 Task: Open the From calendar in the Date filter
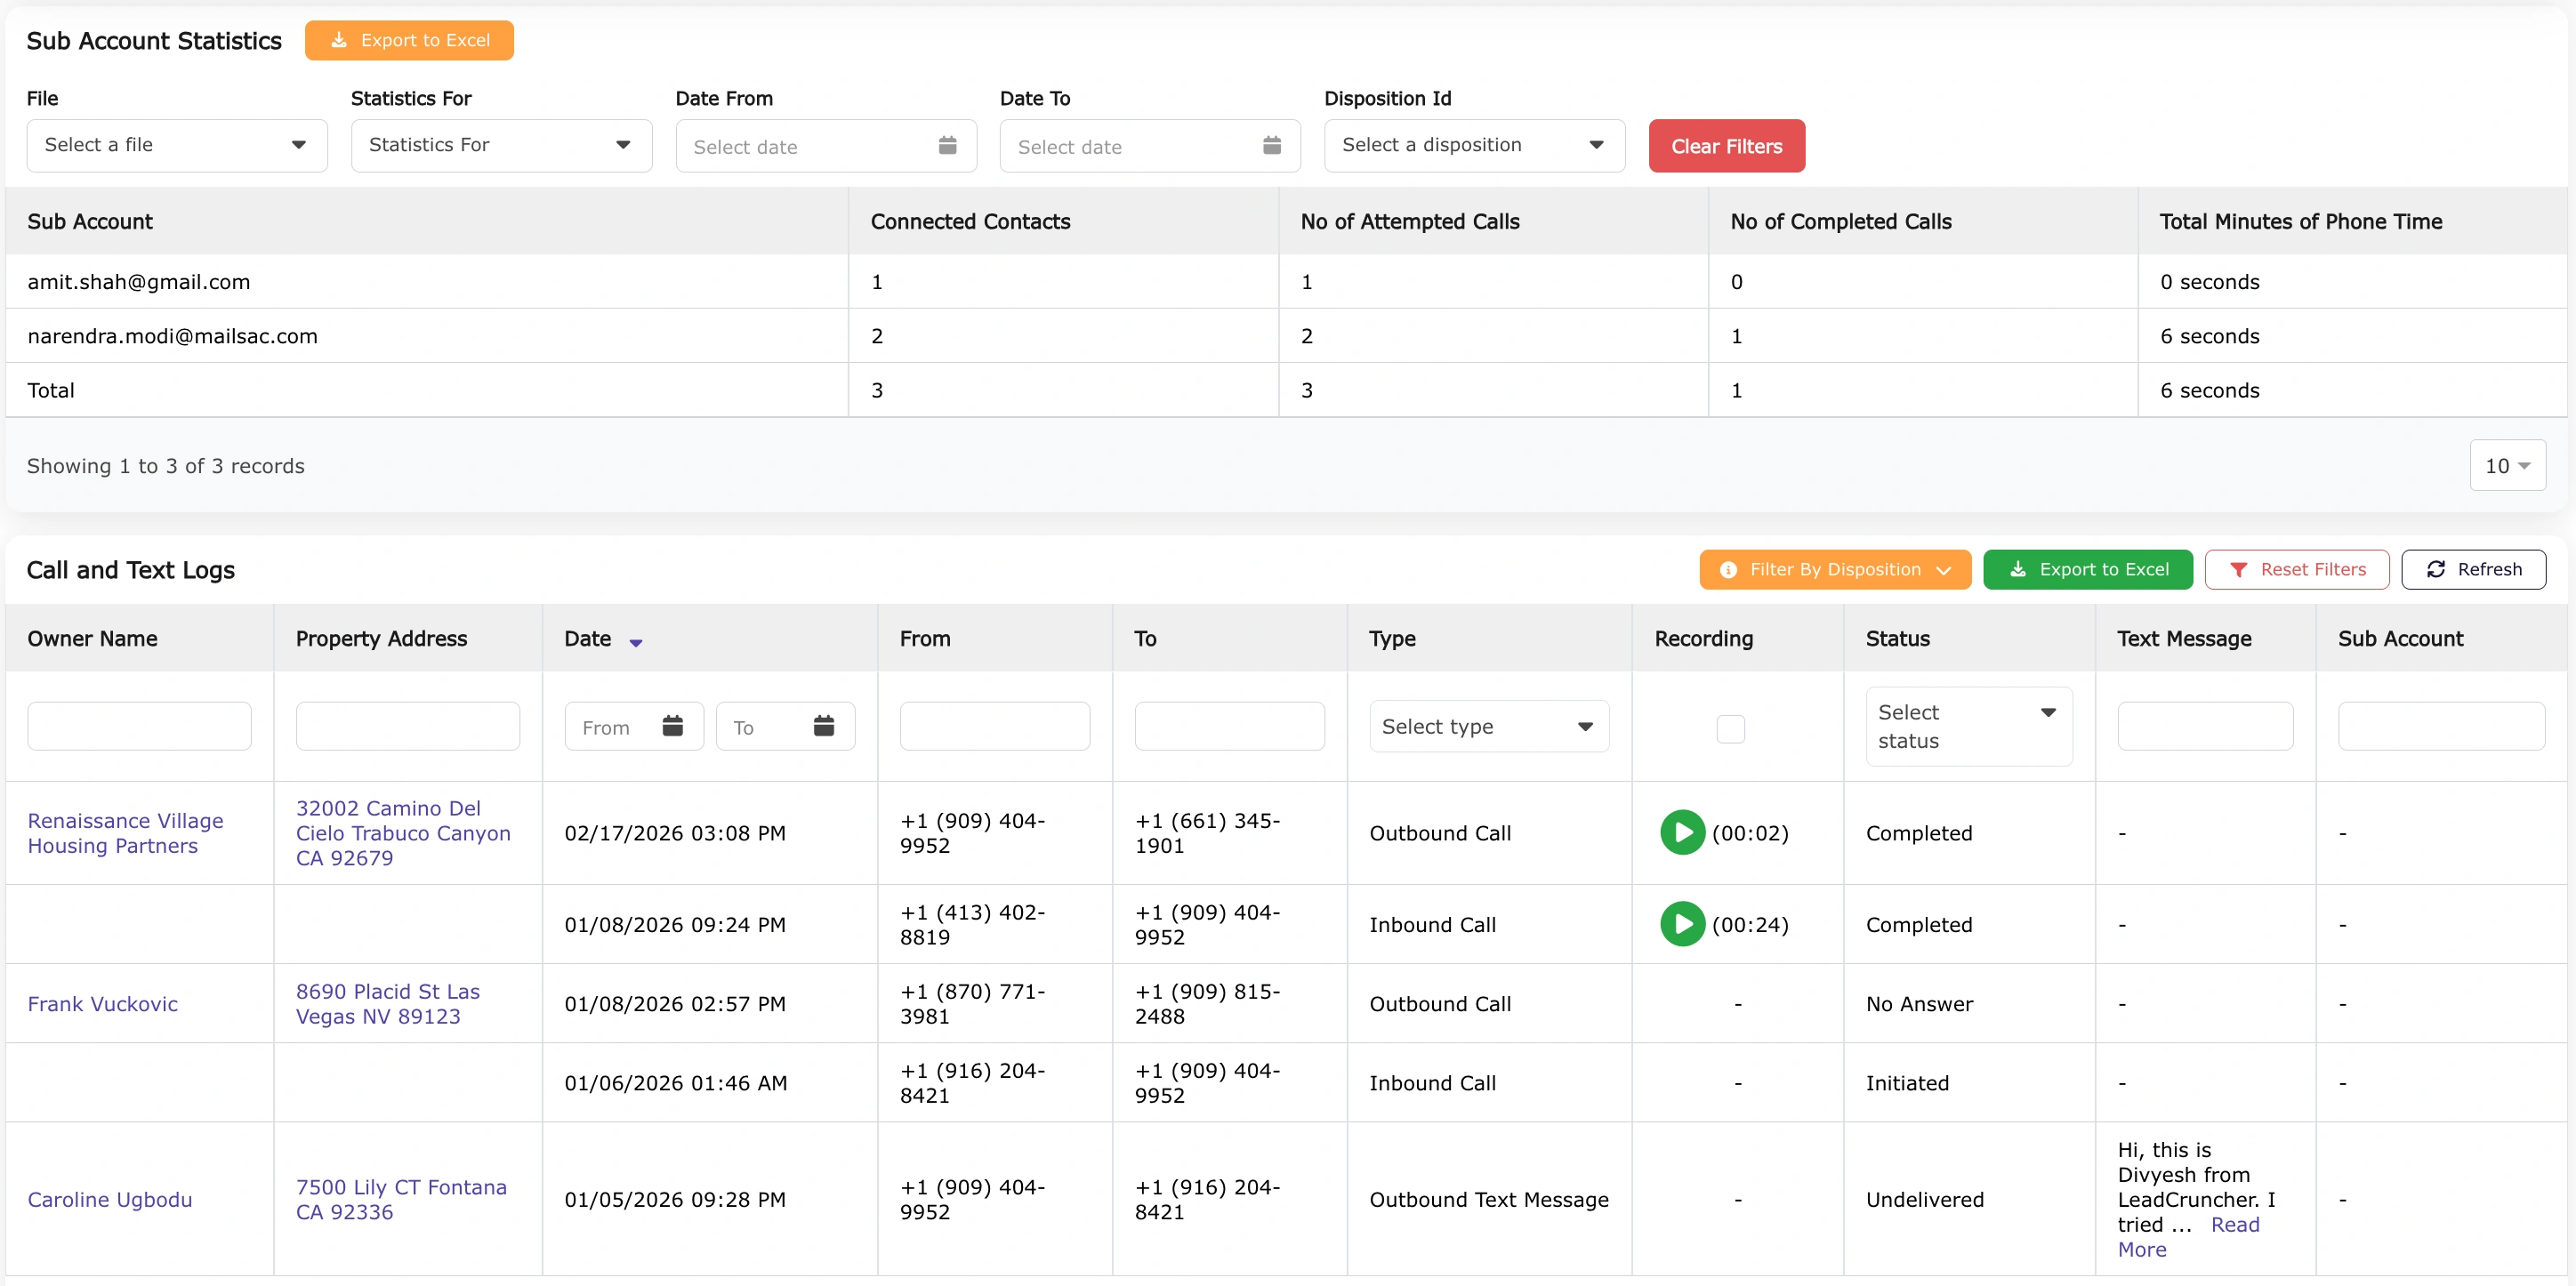[673, 726]
